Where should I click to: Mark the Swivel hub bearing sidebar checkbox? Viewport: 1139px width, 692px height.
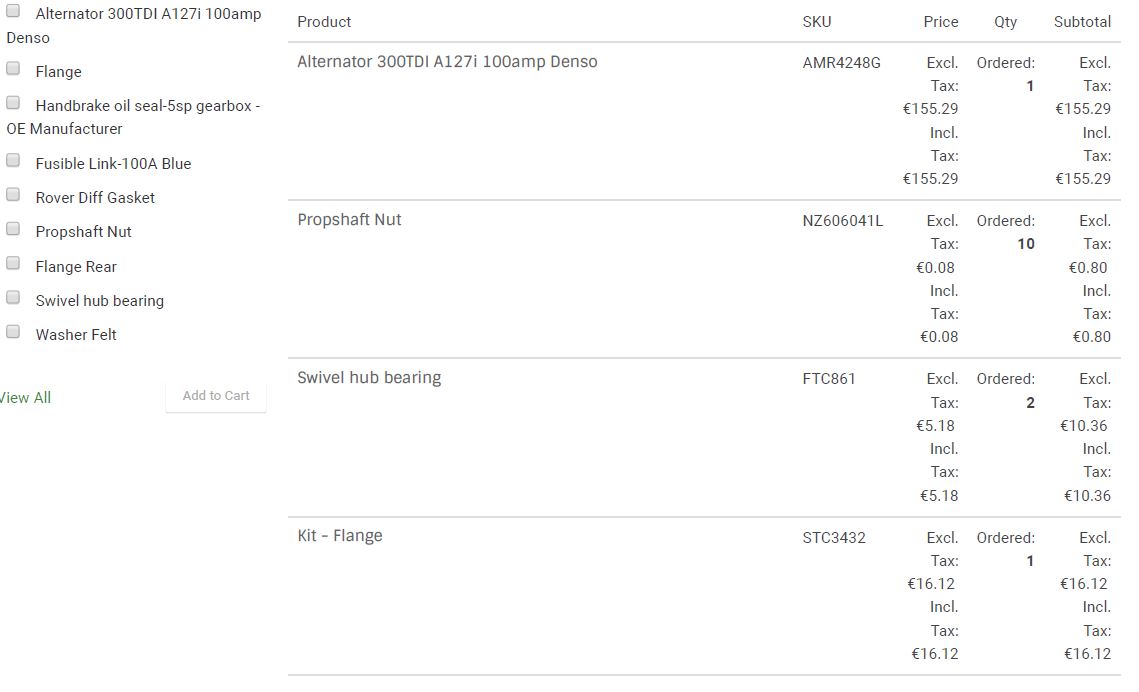(x=13, y=298)
